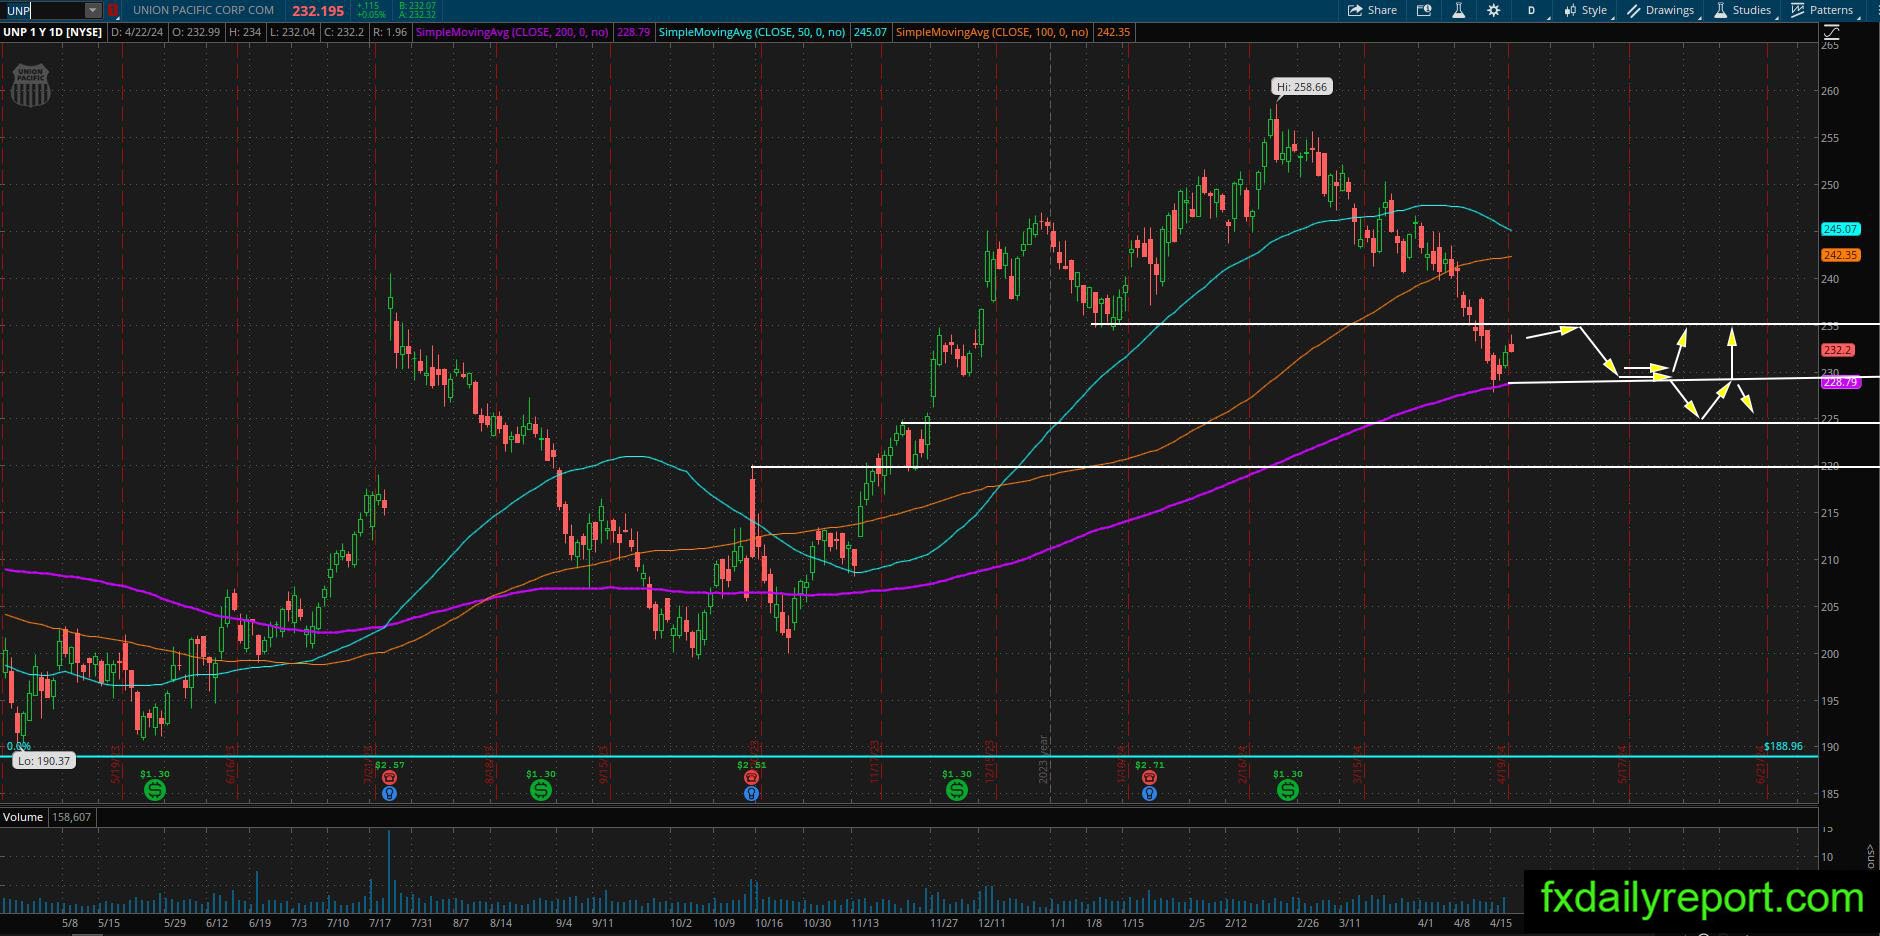This screenshot has height=936, width=1880.
Task: Click the 'UNION PACIFIC CORP COM' company name
Action: pyautogui.click(x=204, y=10)
